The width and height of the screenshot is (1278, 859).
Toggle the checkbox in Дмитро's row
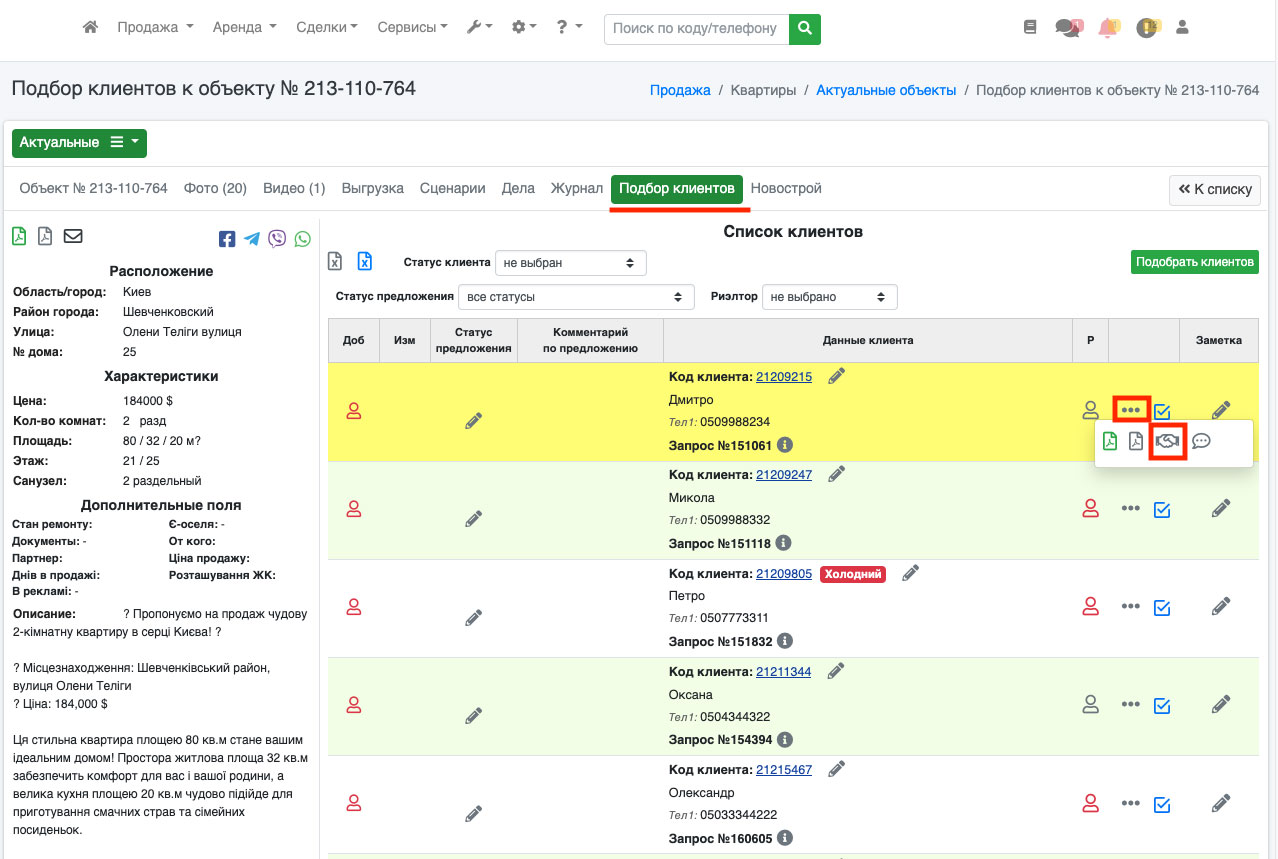1162,411
